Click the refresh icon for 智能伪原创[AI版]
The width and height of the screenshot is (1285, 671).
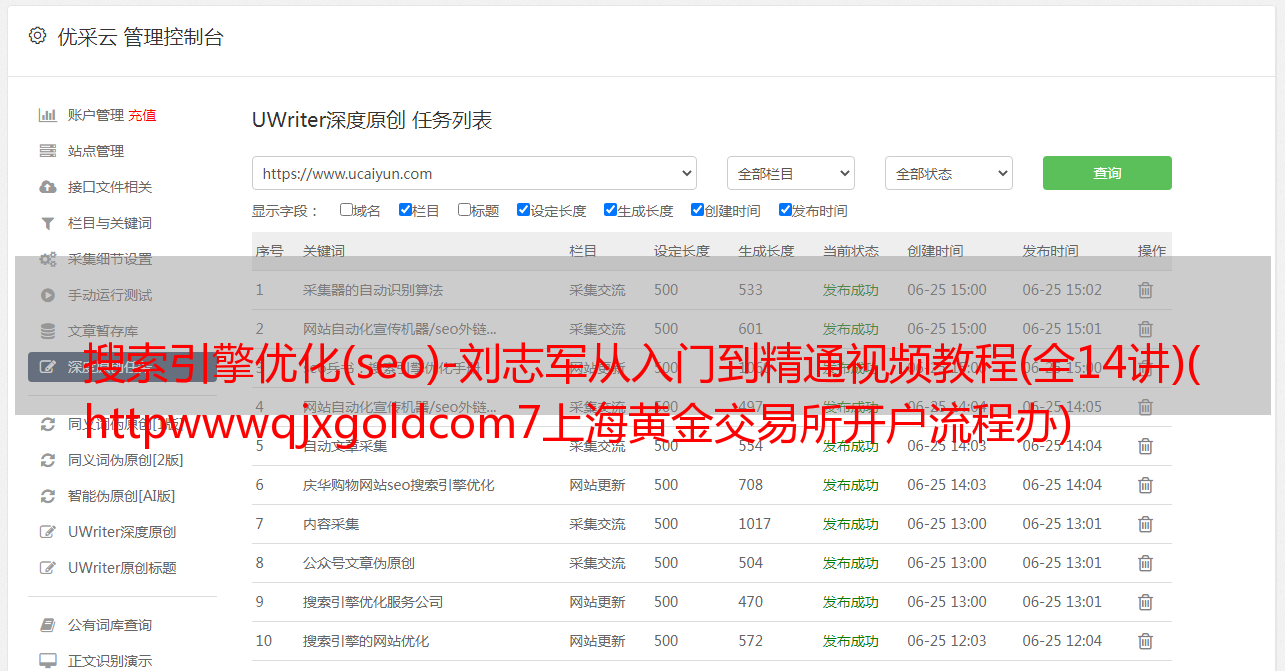point(47,496)
